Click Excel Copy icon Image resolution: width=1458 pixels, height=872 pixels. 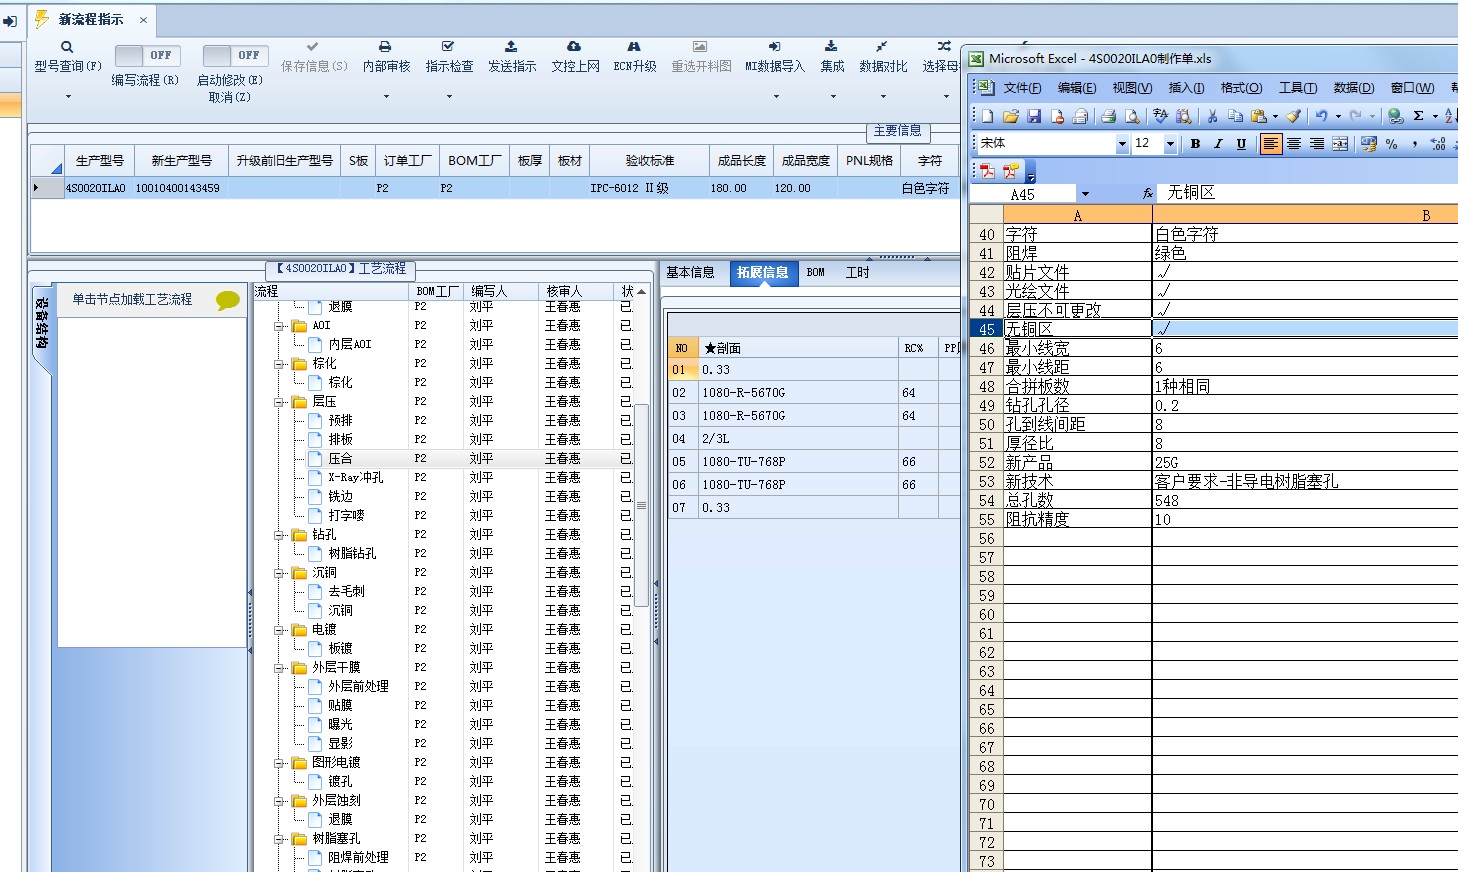point(1235,116)
